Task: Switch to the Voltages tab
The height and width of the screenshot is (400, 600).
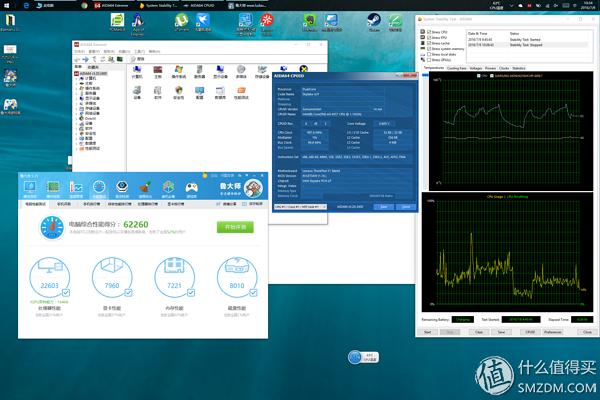Action: (476, 68)
